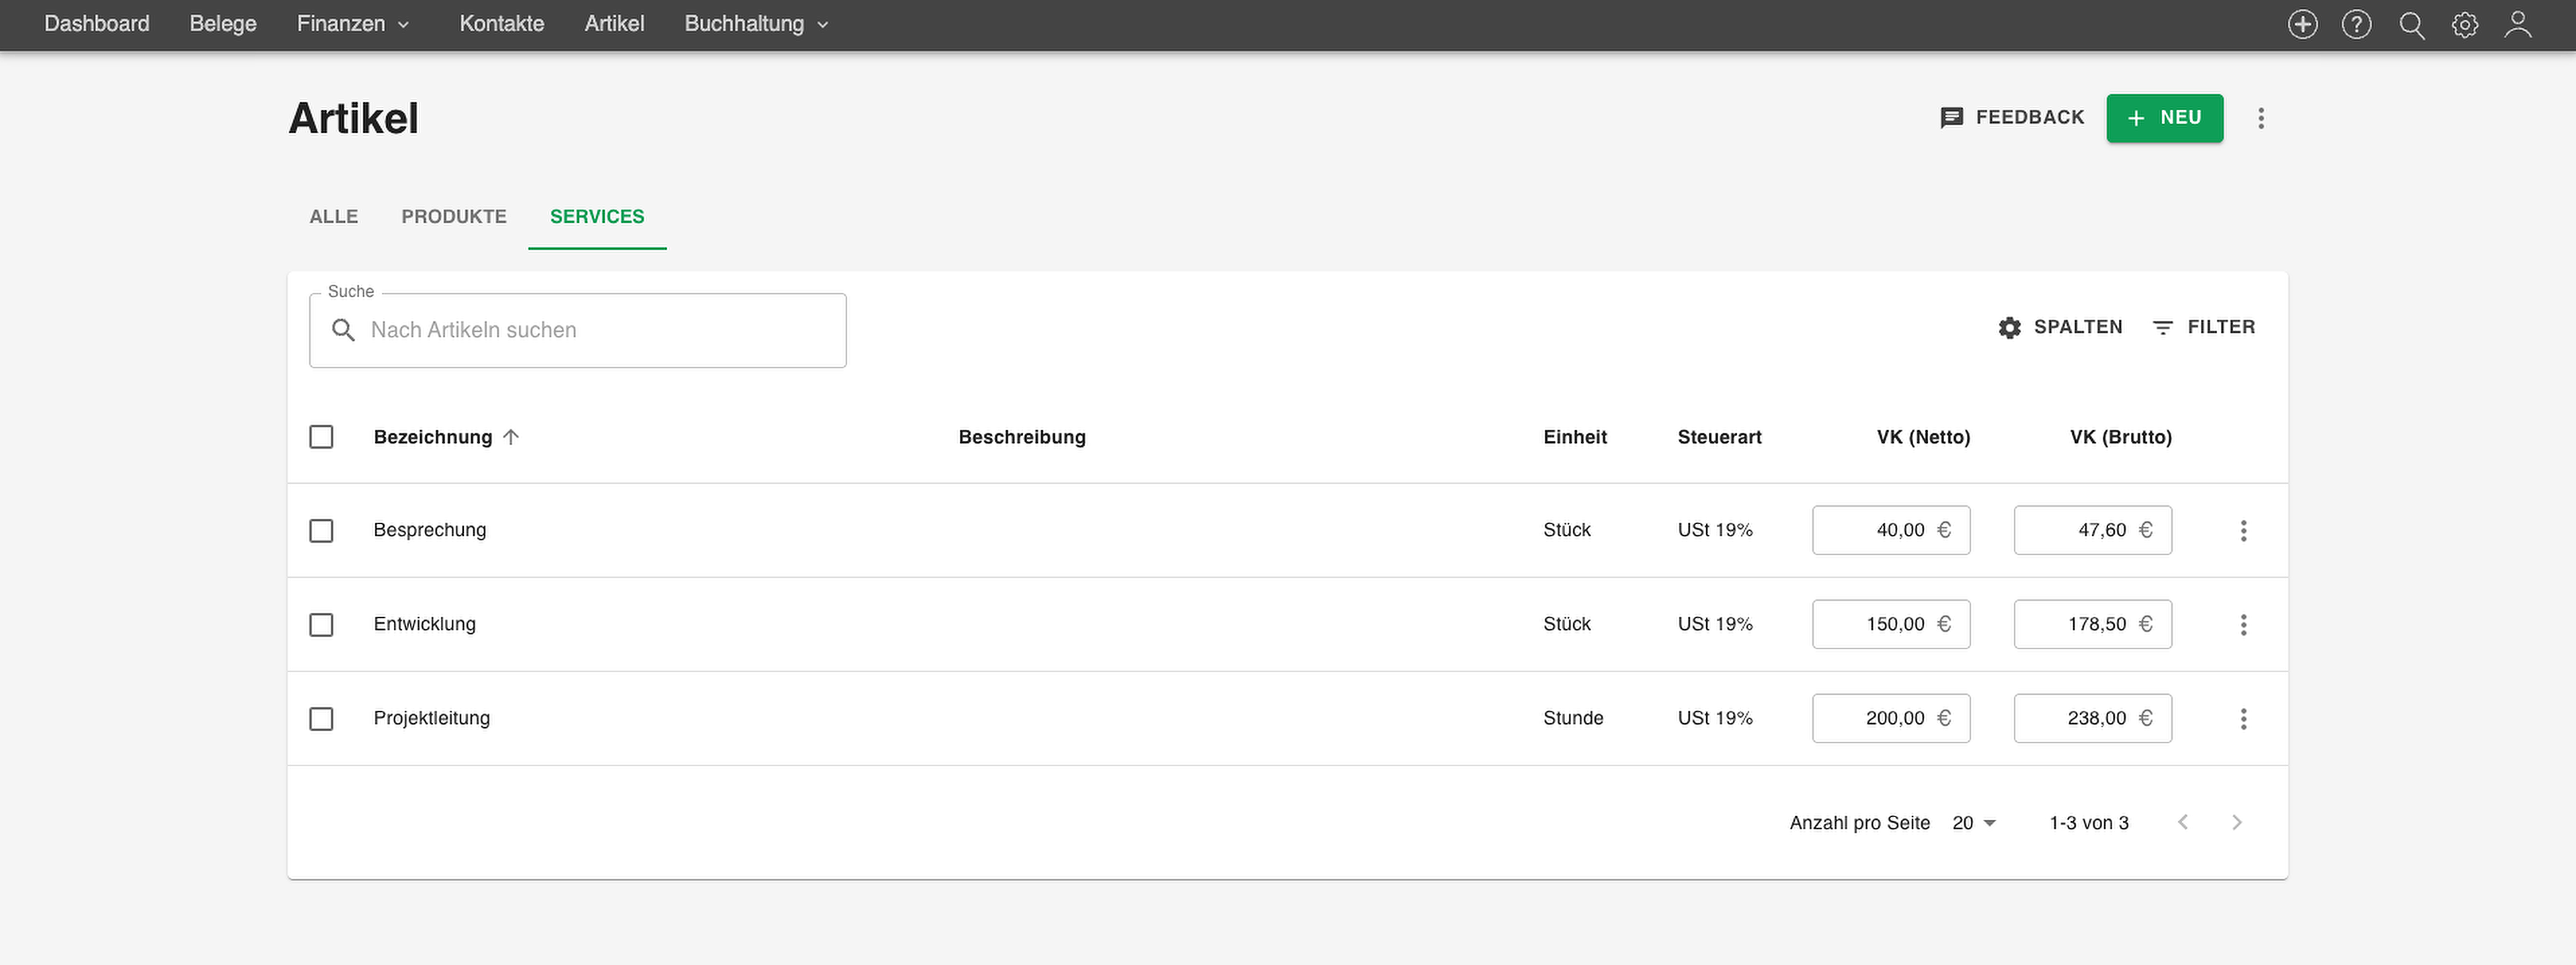The height and width of the screenshot is (965, 2576).
Task: Click the green NEU button
Action: (x=2164, y=118)
